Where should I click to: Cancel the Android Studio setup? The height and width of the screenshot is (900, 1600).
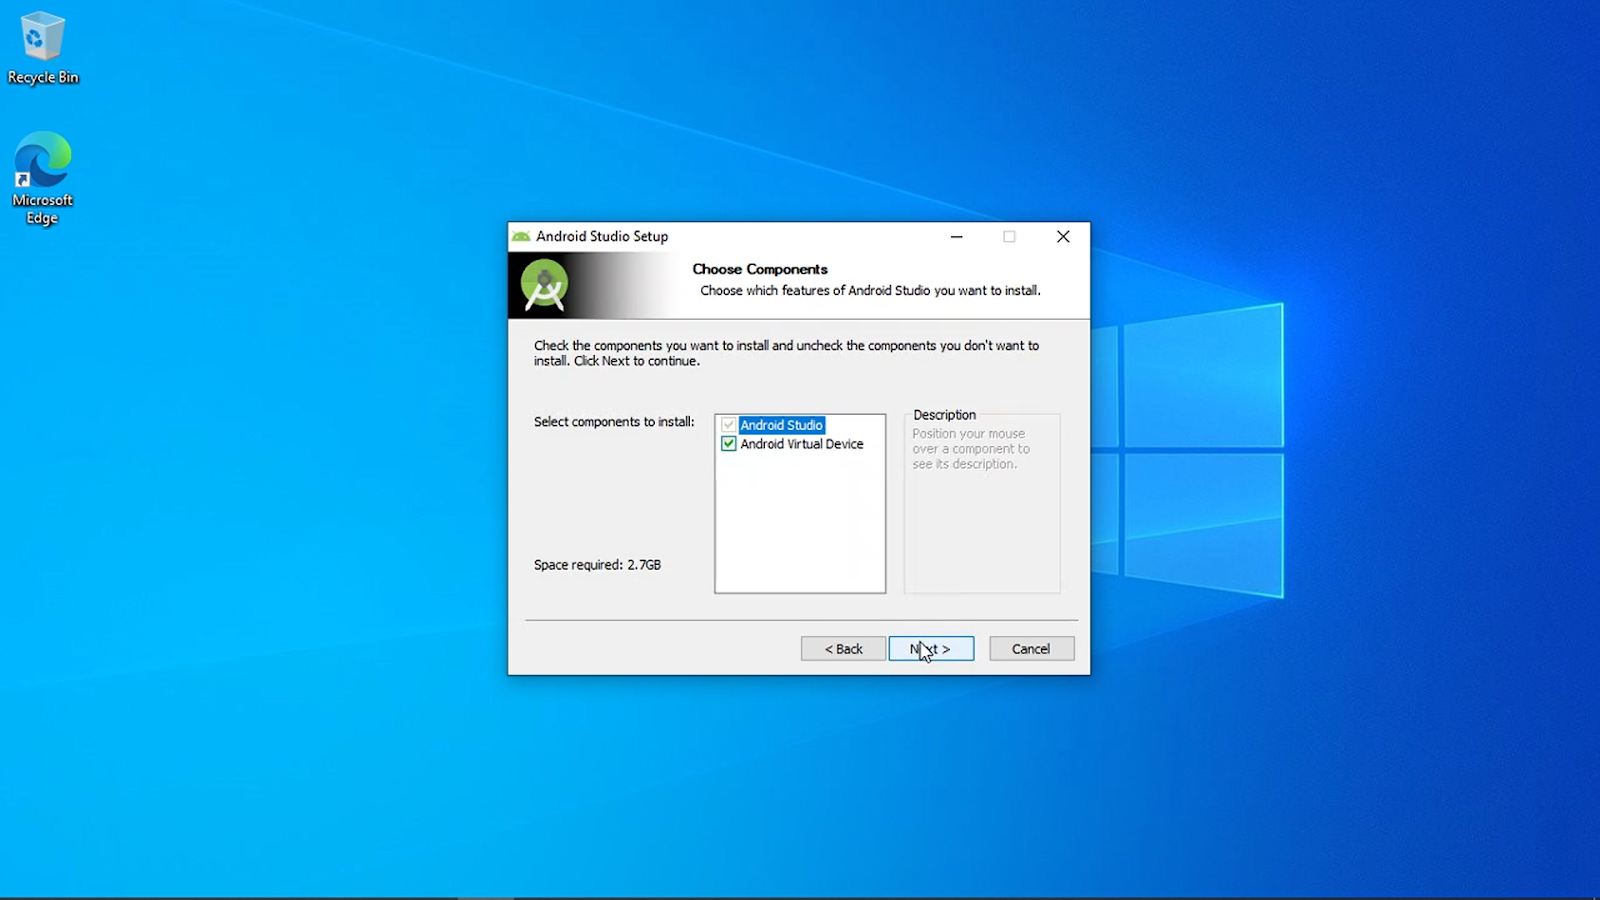click(x=1031, y=649)
